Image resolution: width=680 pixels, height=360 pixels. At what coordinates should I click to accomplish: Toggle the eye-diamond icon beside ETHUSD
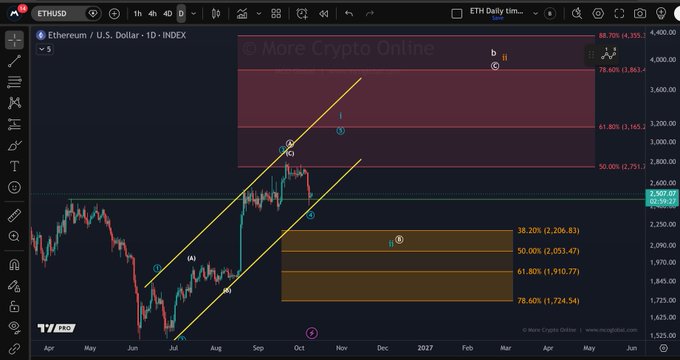click(x=92, y=14)
